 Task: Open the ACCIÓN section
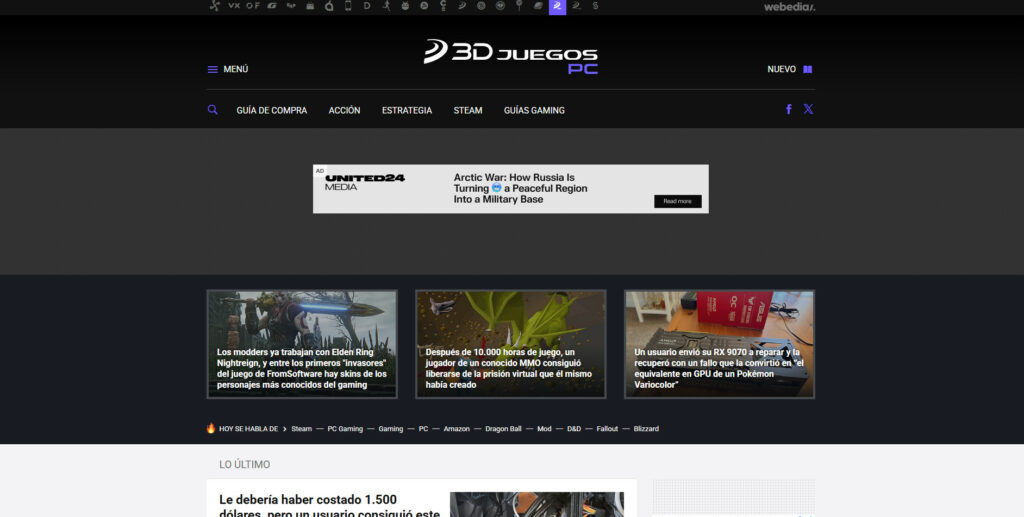tap(344, 110)
